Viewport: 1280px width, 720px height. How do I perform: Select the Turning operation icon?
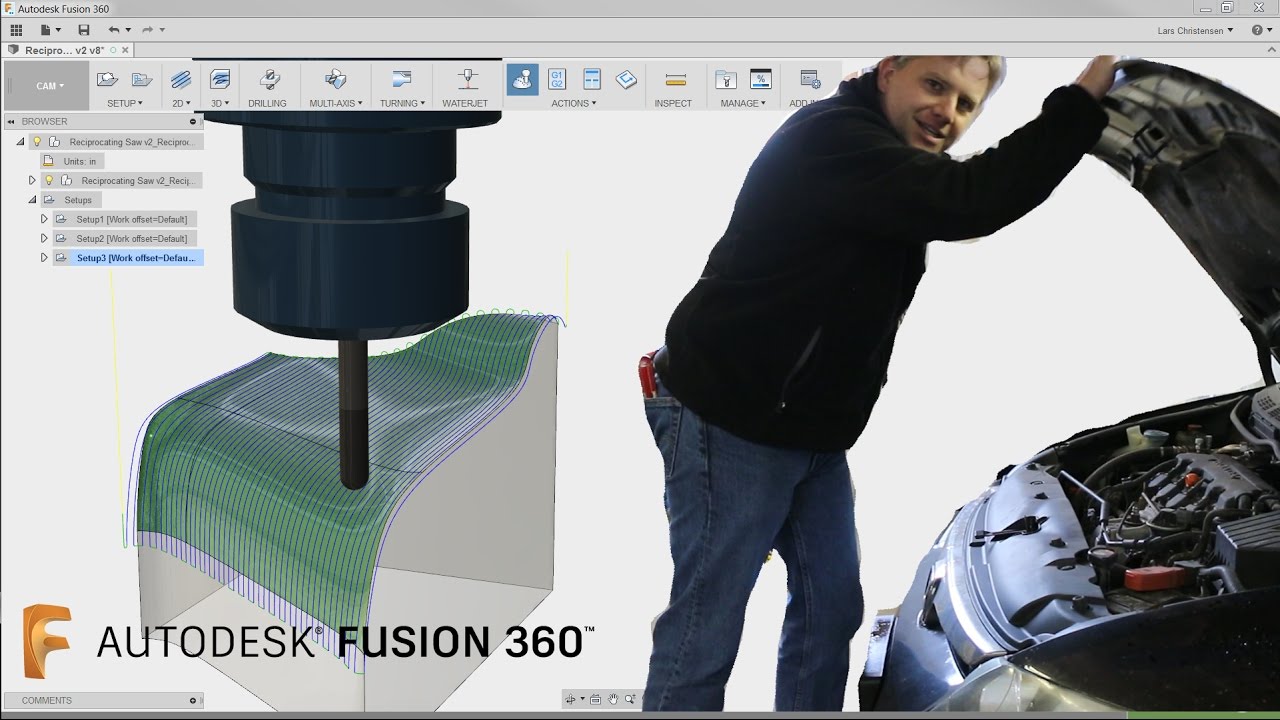click(402, 79)
